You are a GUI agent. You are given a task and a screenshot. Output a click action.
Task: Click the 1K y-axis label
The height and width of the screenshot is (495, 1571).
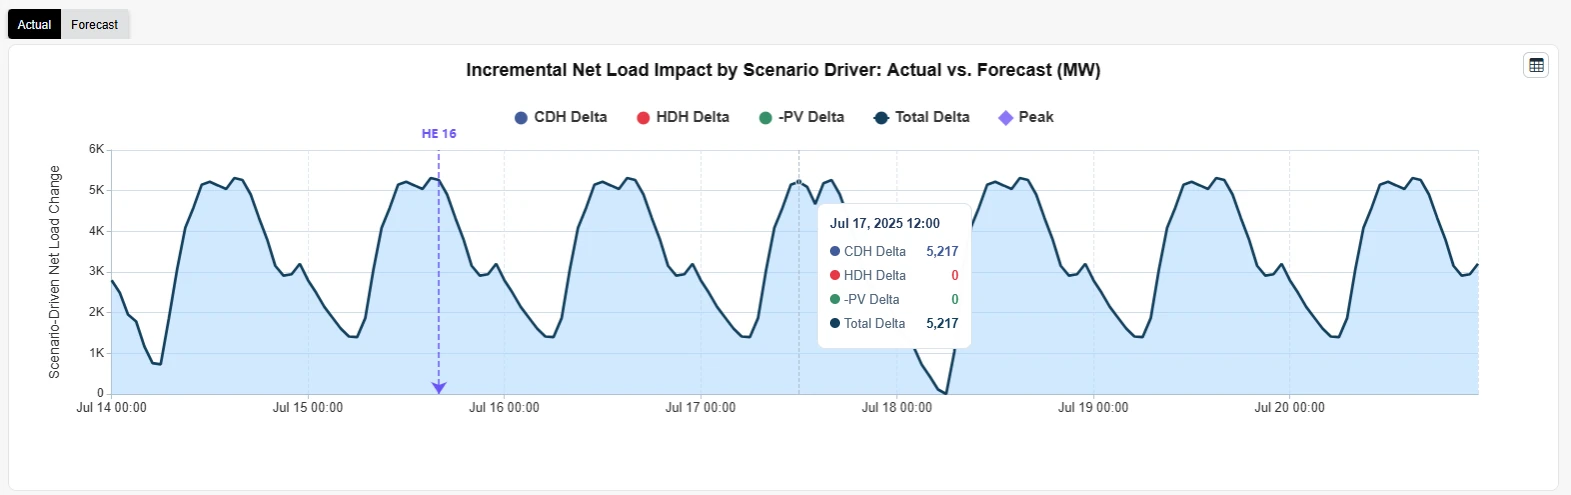click(x=96, y=353)
